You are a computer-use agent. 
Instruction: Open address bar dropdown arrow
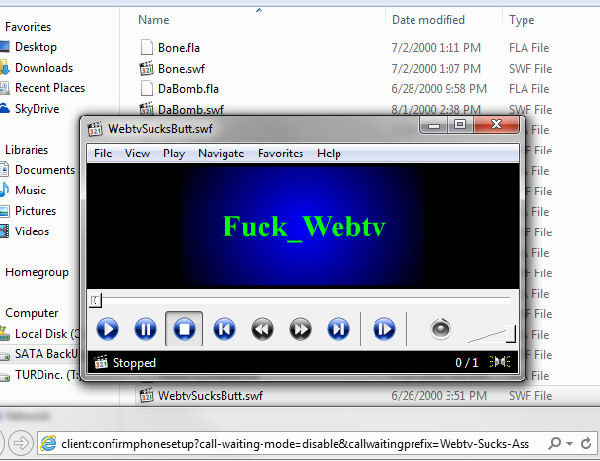pyautogui.click(x=569, y=444)
